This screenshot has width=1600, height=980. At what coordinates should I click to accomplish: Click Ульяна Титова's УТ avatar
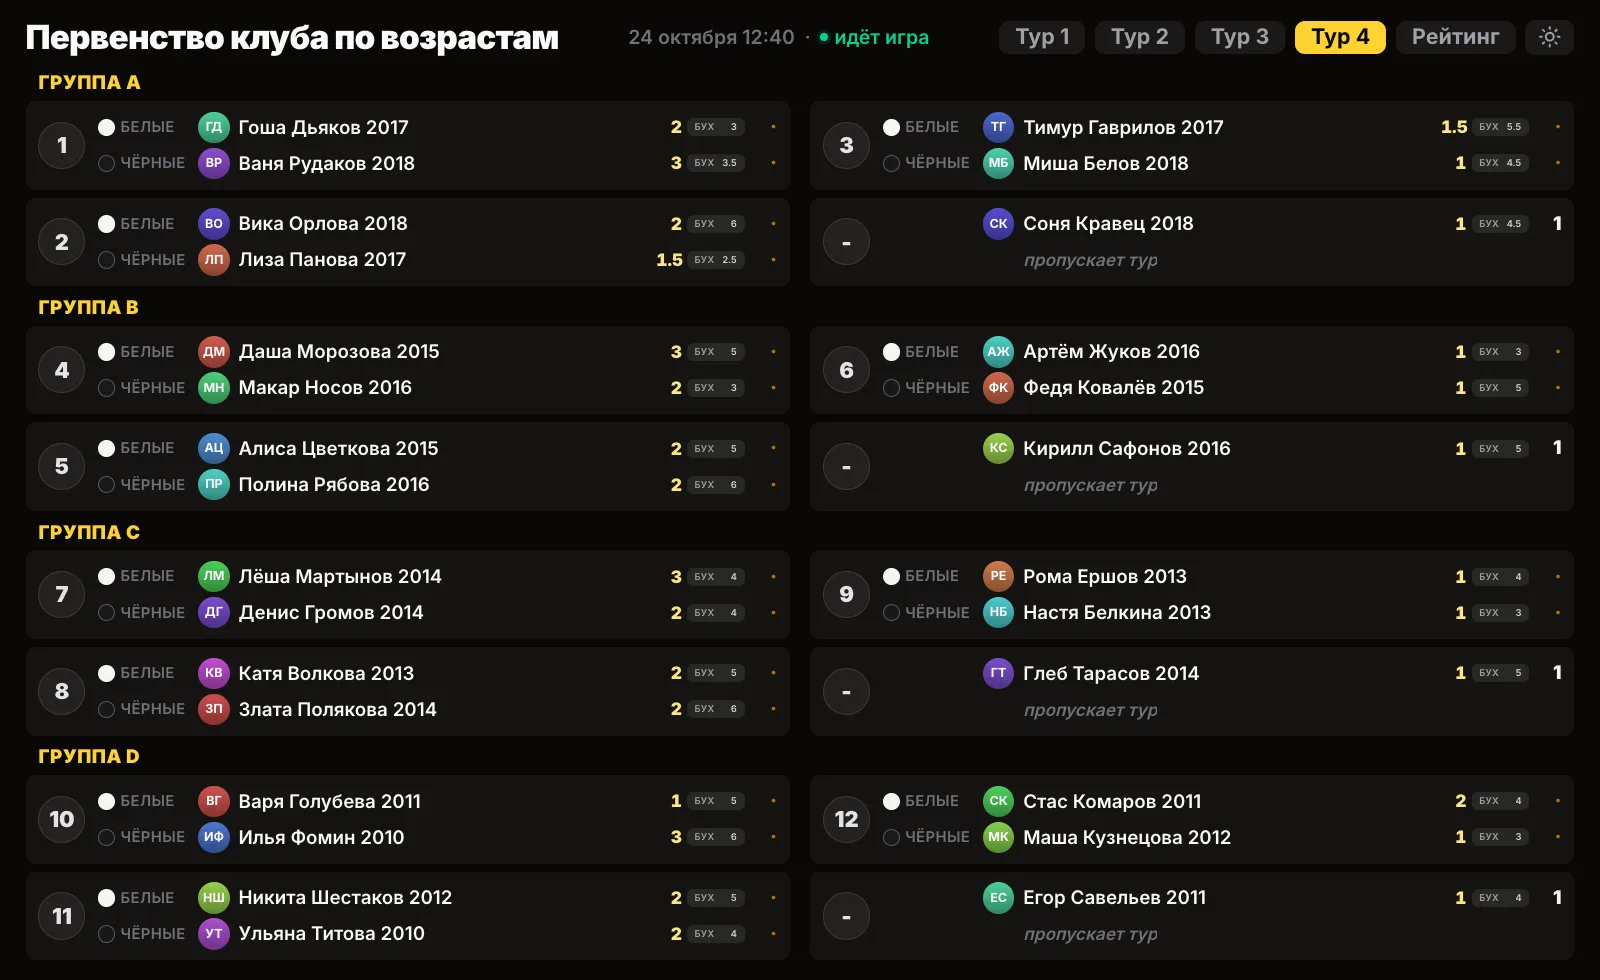pyautogui.click(x=214, y=934)
